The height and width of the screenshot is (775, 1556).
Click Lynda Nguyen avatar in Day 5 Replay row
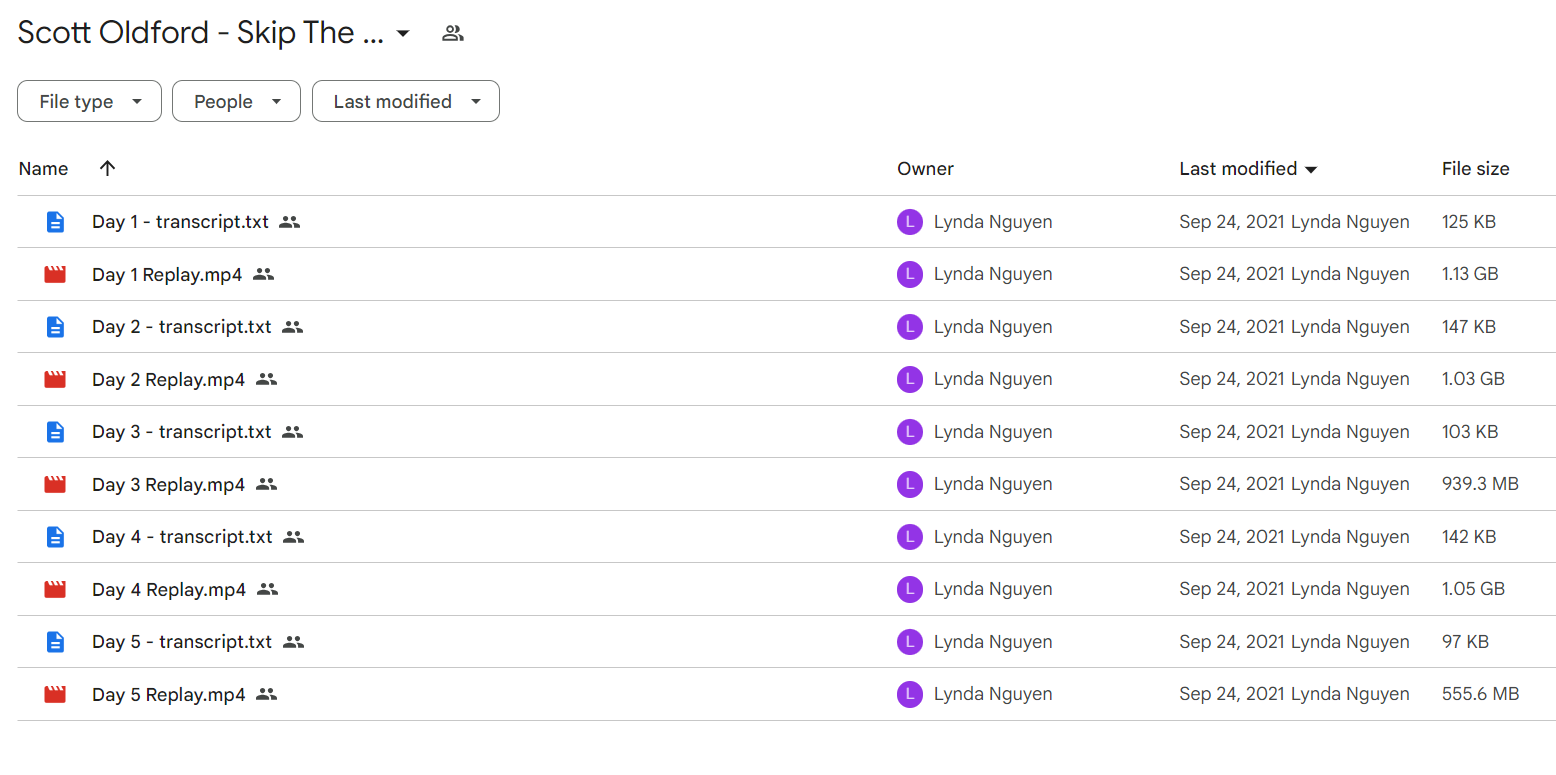(910, 694)
